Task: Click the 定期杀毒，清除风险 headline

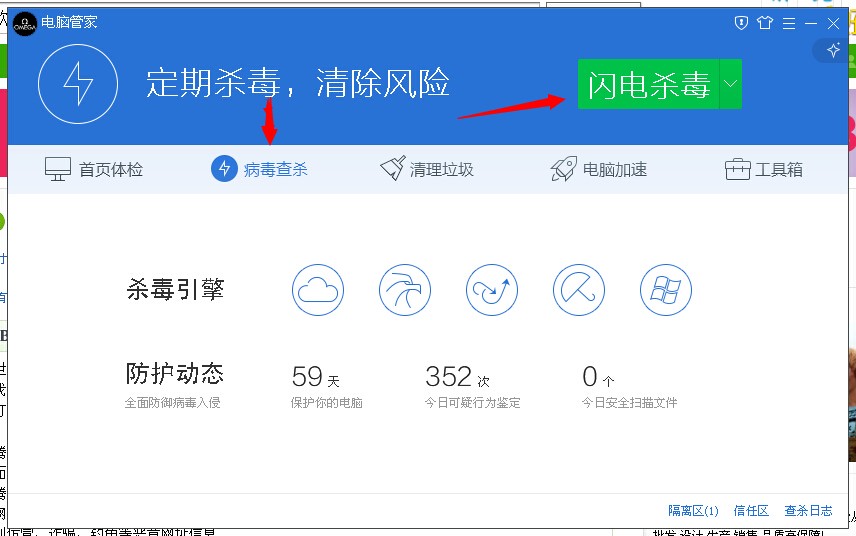Action: pos(298,84)
